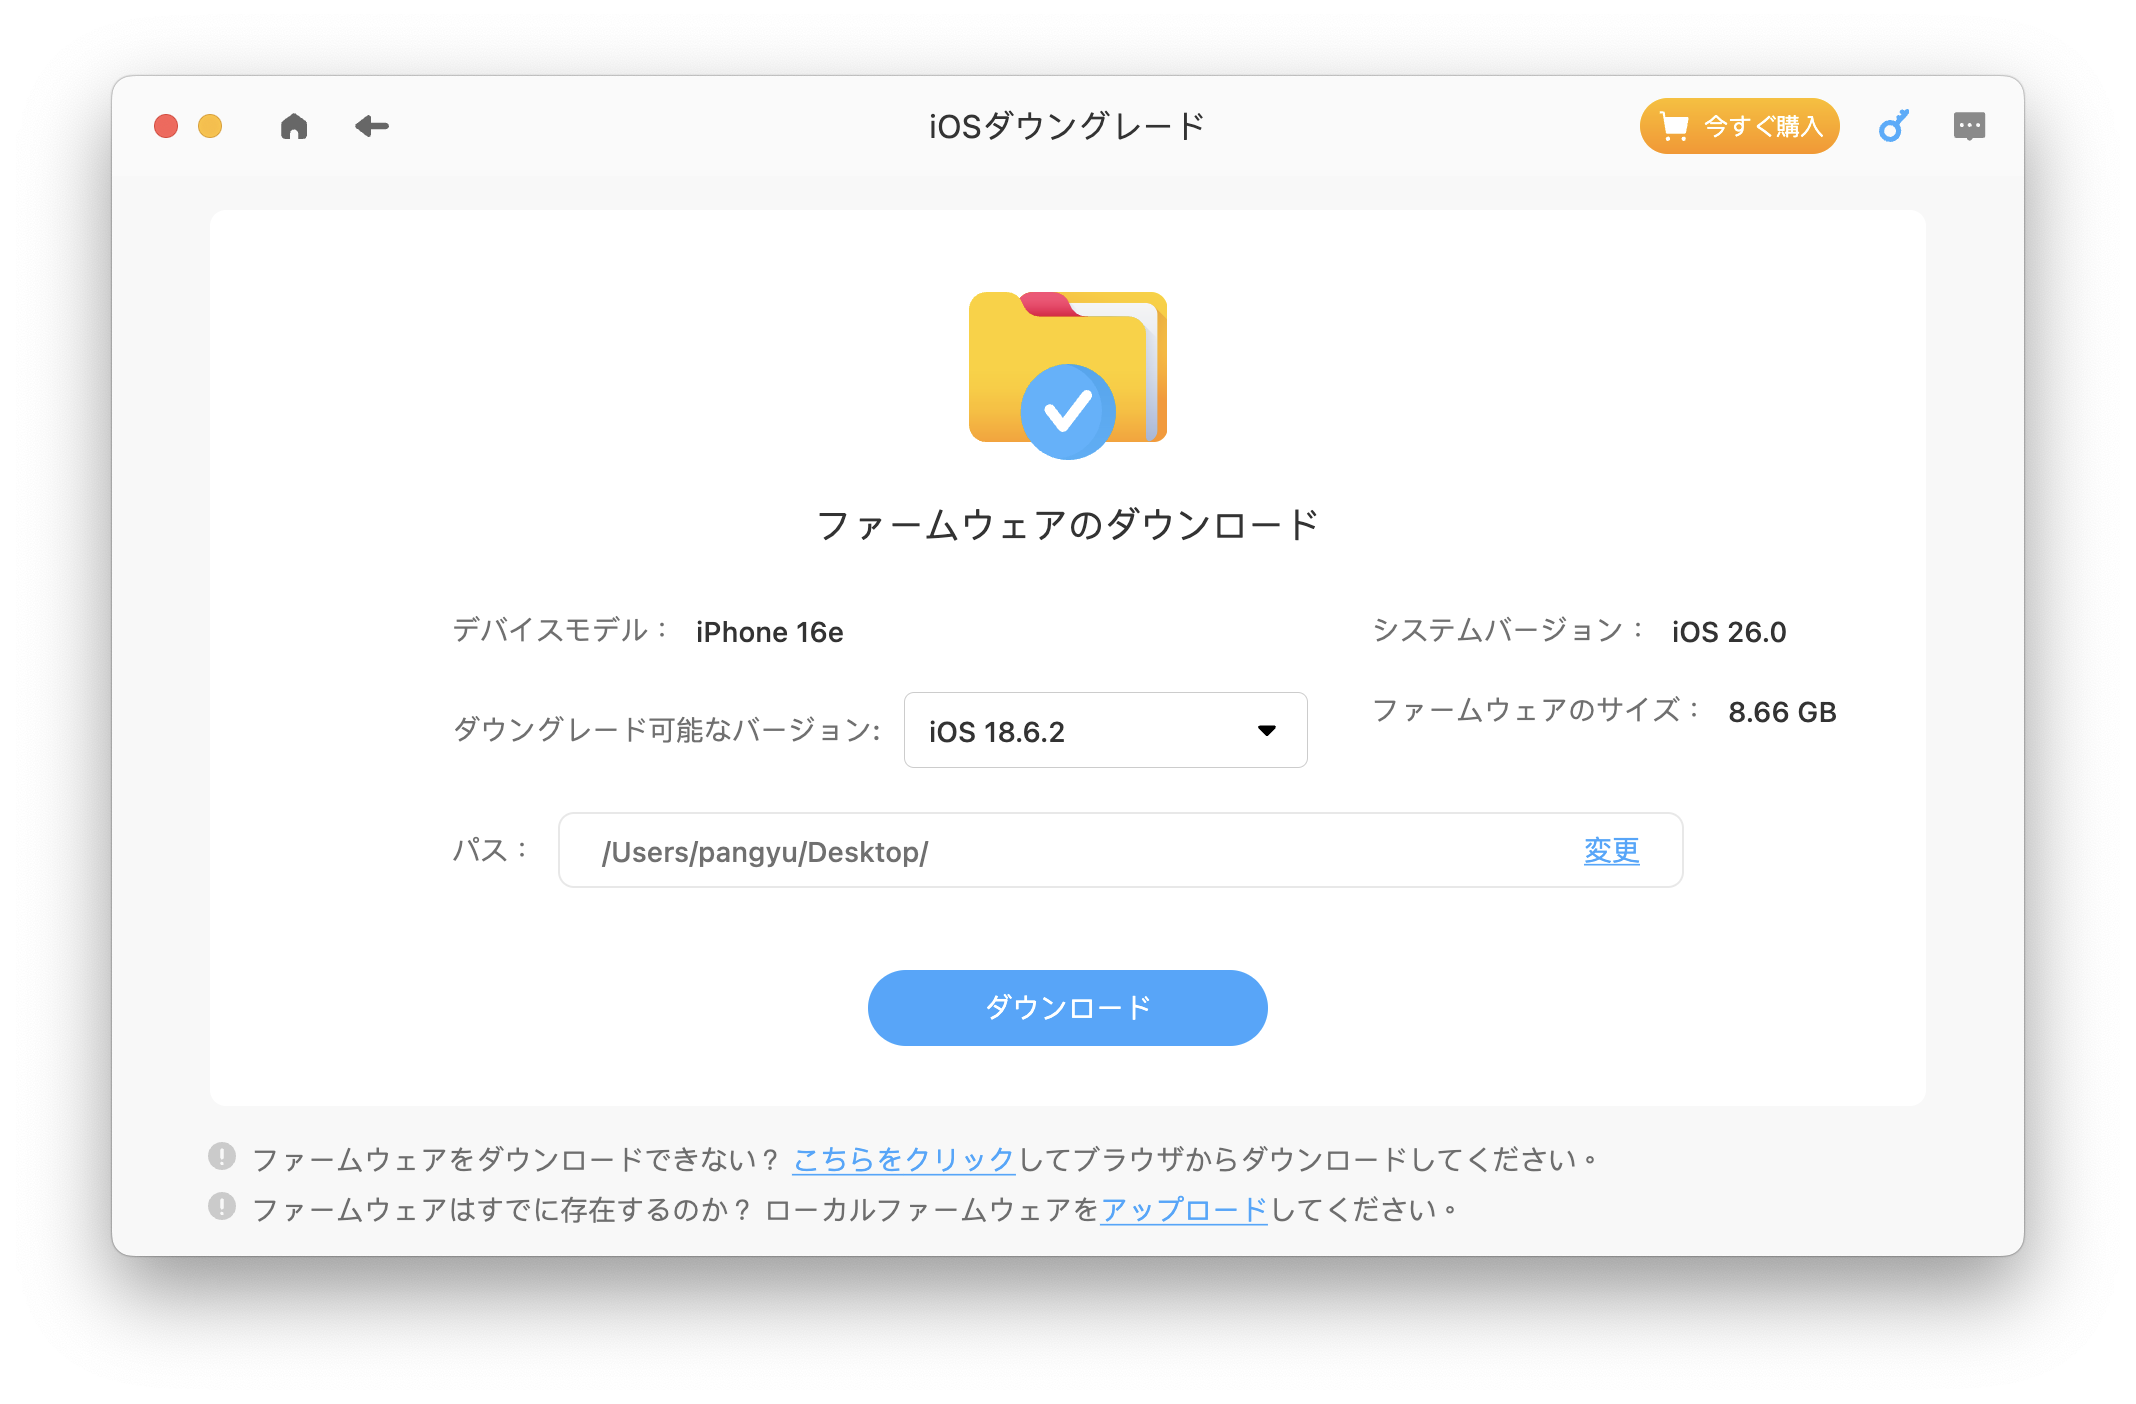Click the アップロード local firmware link
The height and width of the screenshot is (1404, 2136).
point(1184,1210)
